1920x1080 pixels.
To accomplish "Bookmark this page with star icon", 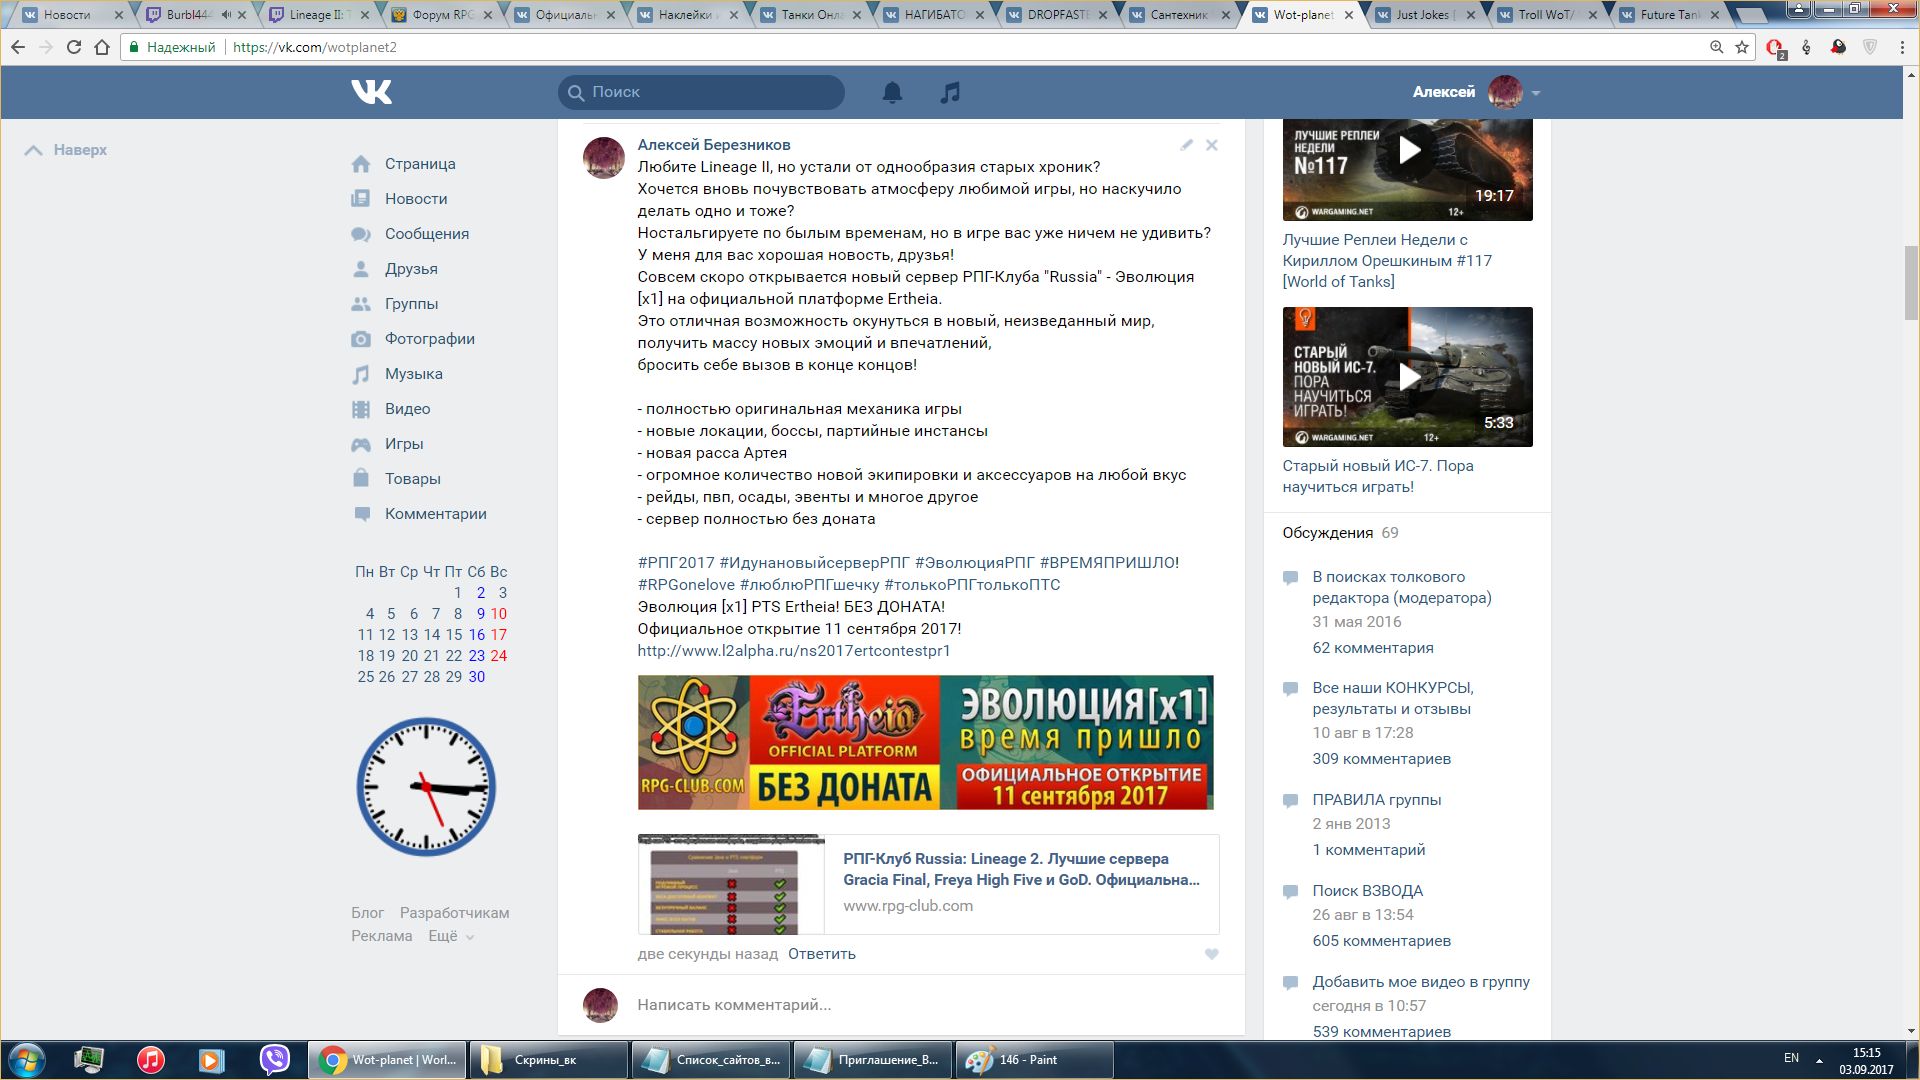I will 1742,47.
